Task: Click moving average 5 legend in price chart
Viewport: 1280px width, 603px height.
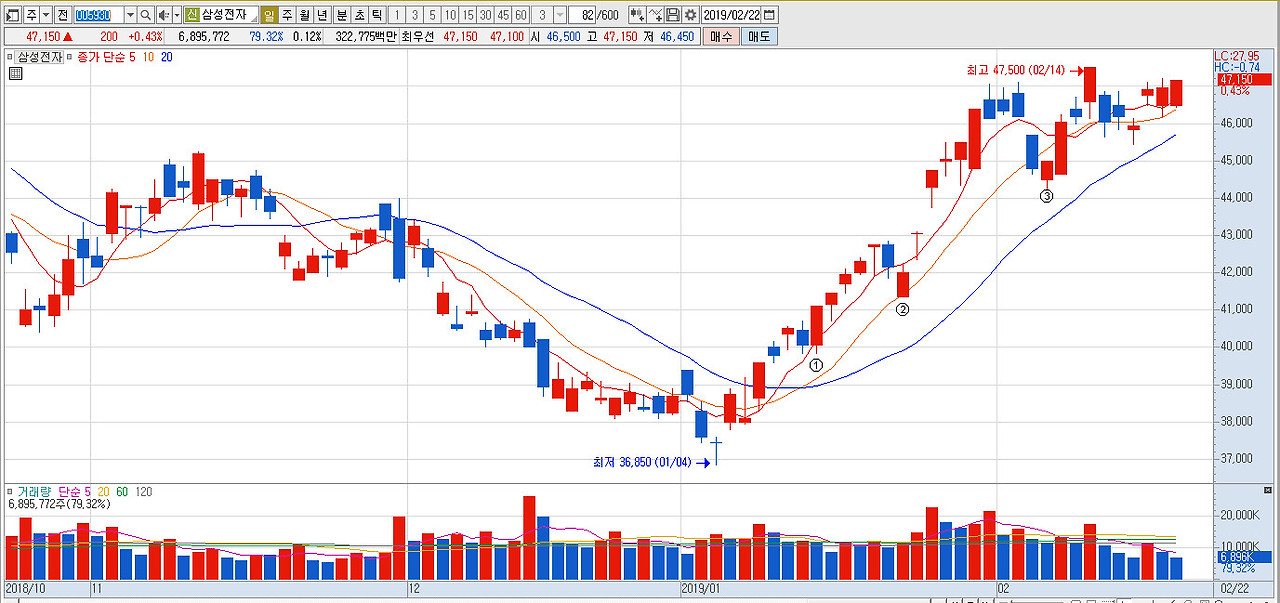Action: 132,57
